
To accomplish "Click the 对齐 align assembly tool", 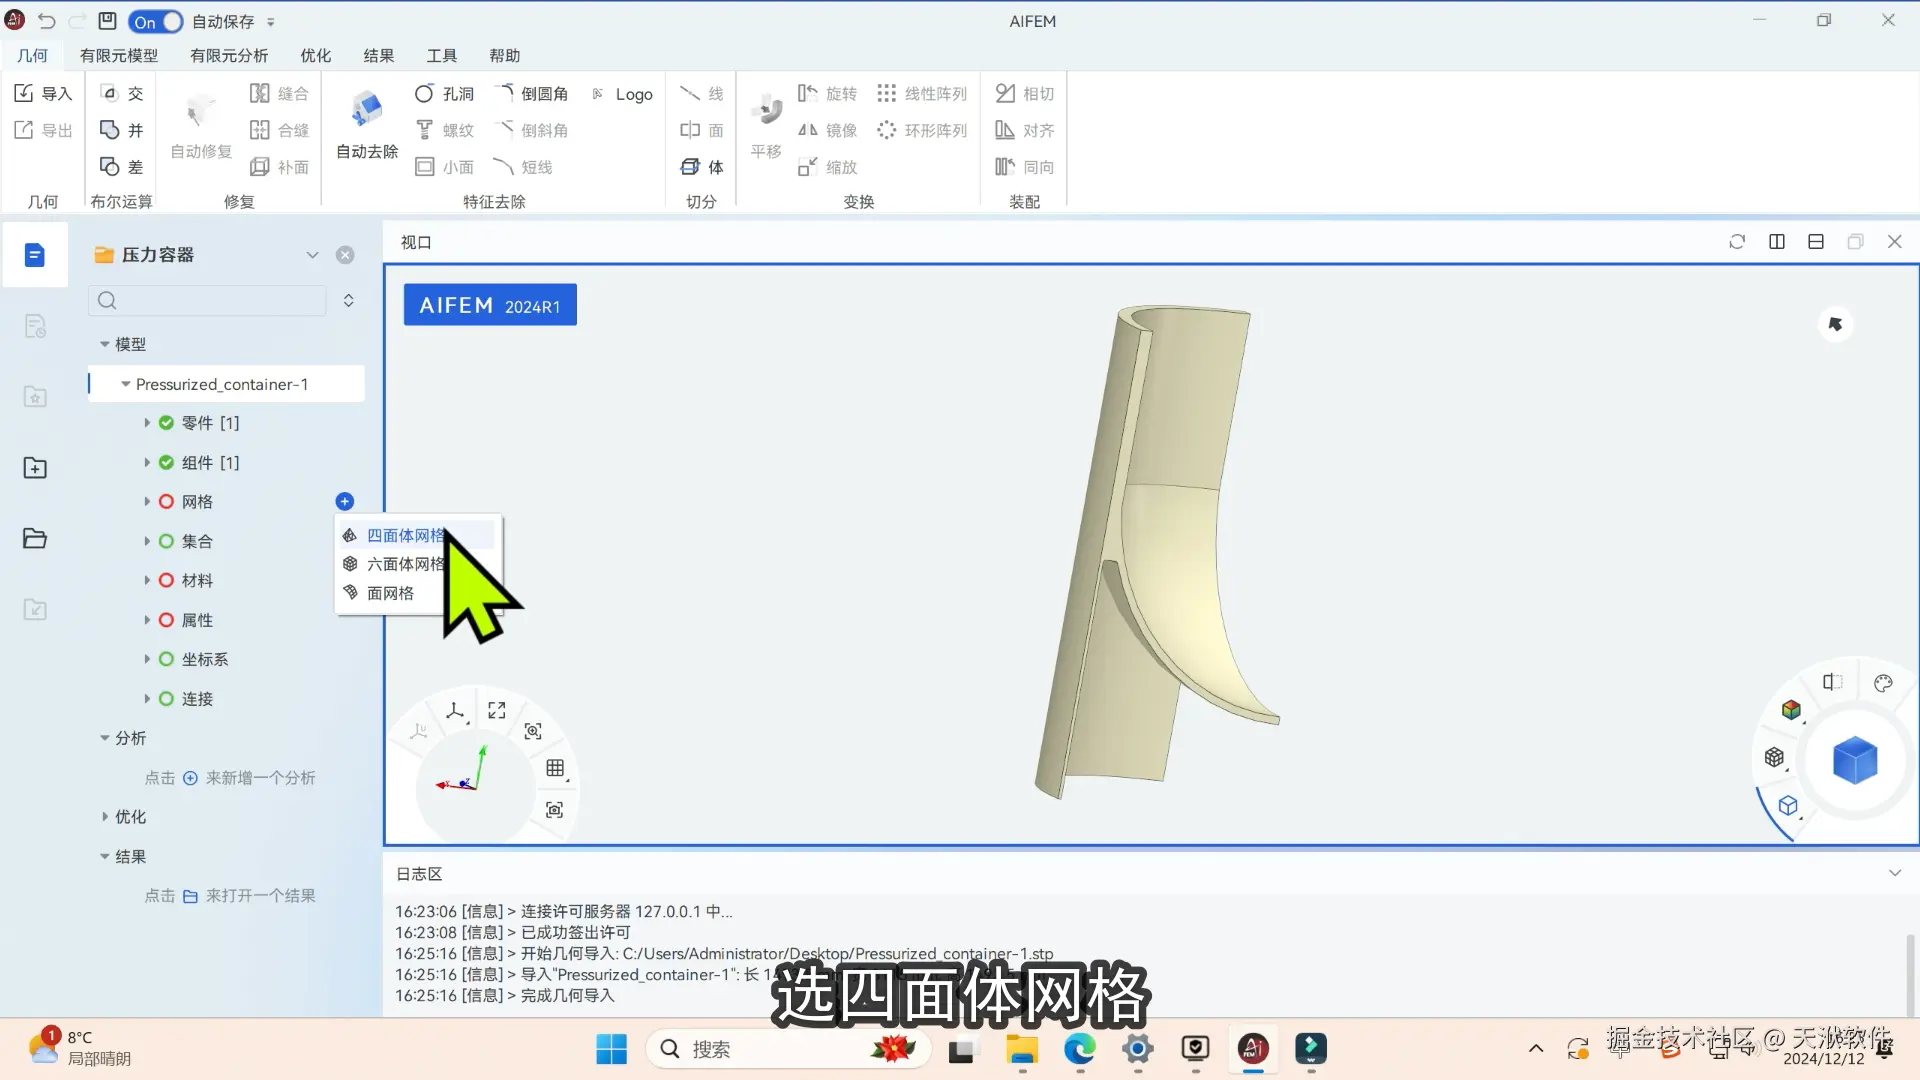I will [1024, 130].
